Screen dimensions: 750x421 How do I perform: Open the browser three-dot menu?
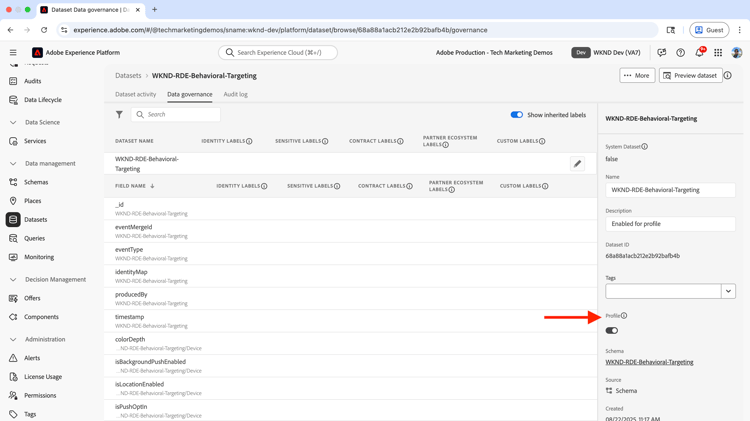739,30
